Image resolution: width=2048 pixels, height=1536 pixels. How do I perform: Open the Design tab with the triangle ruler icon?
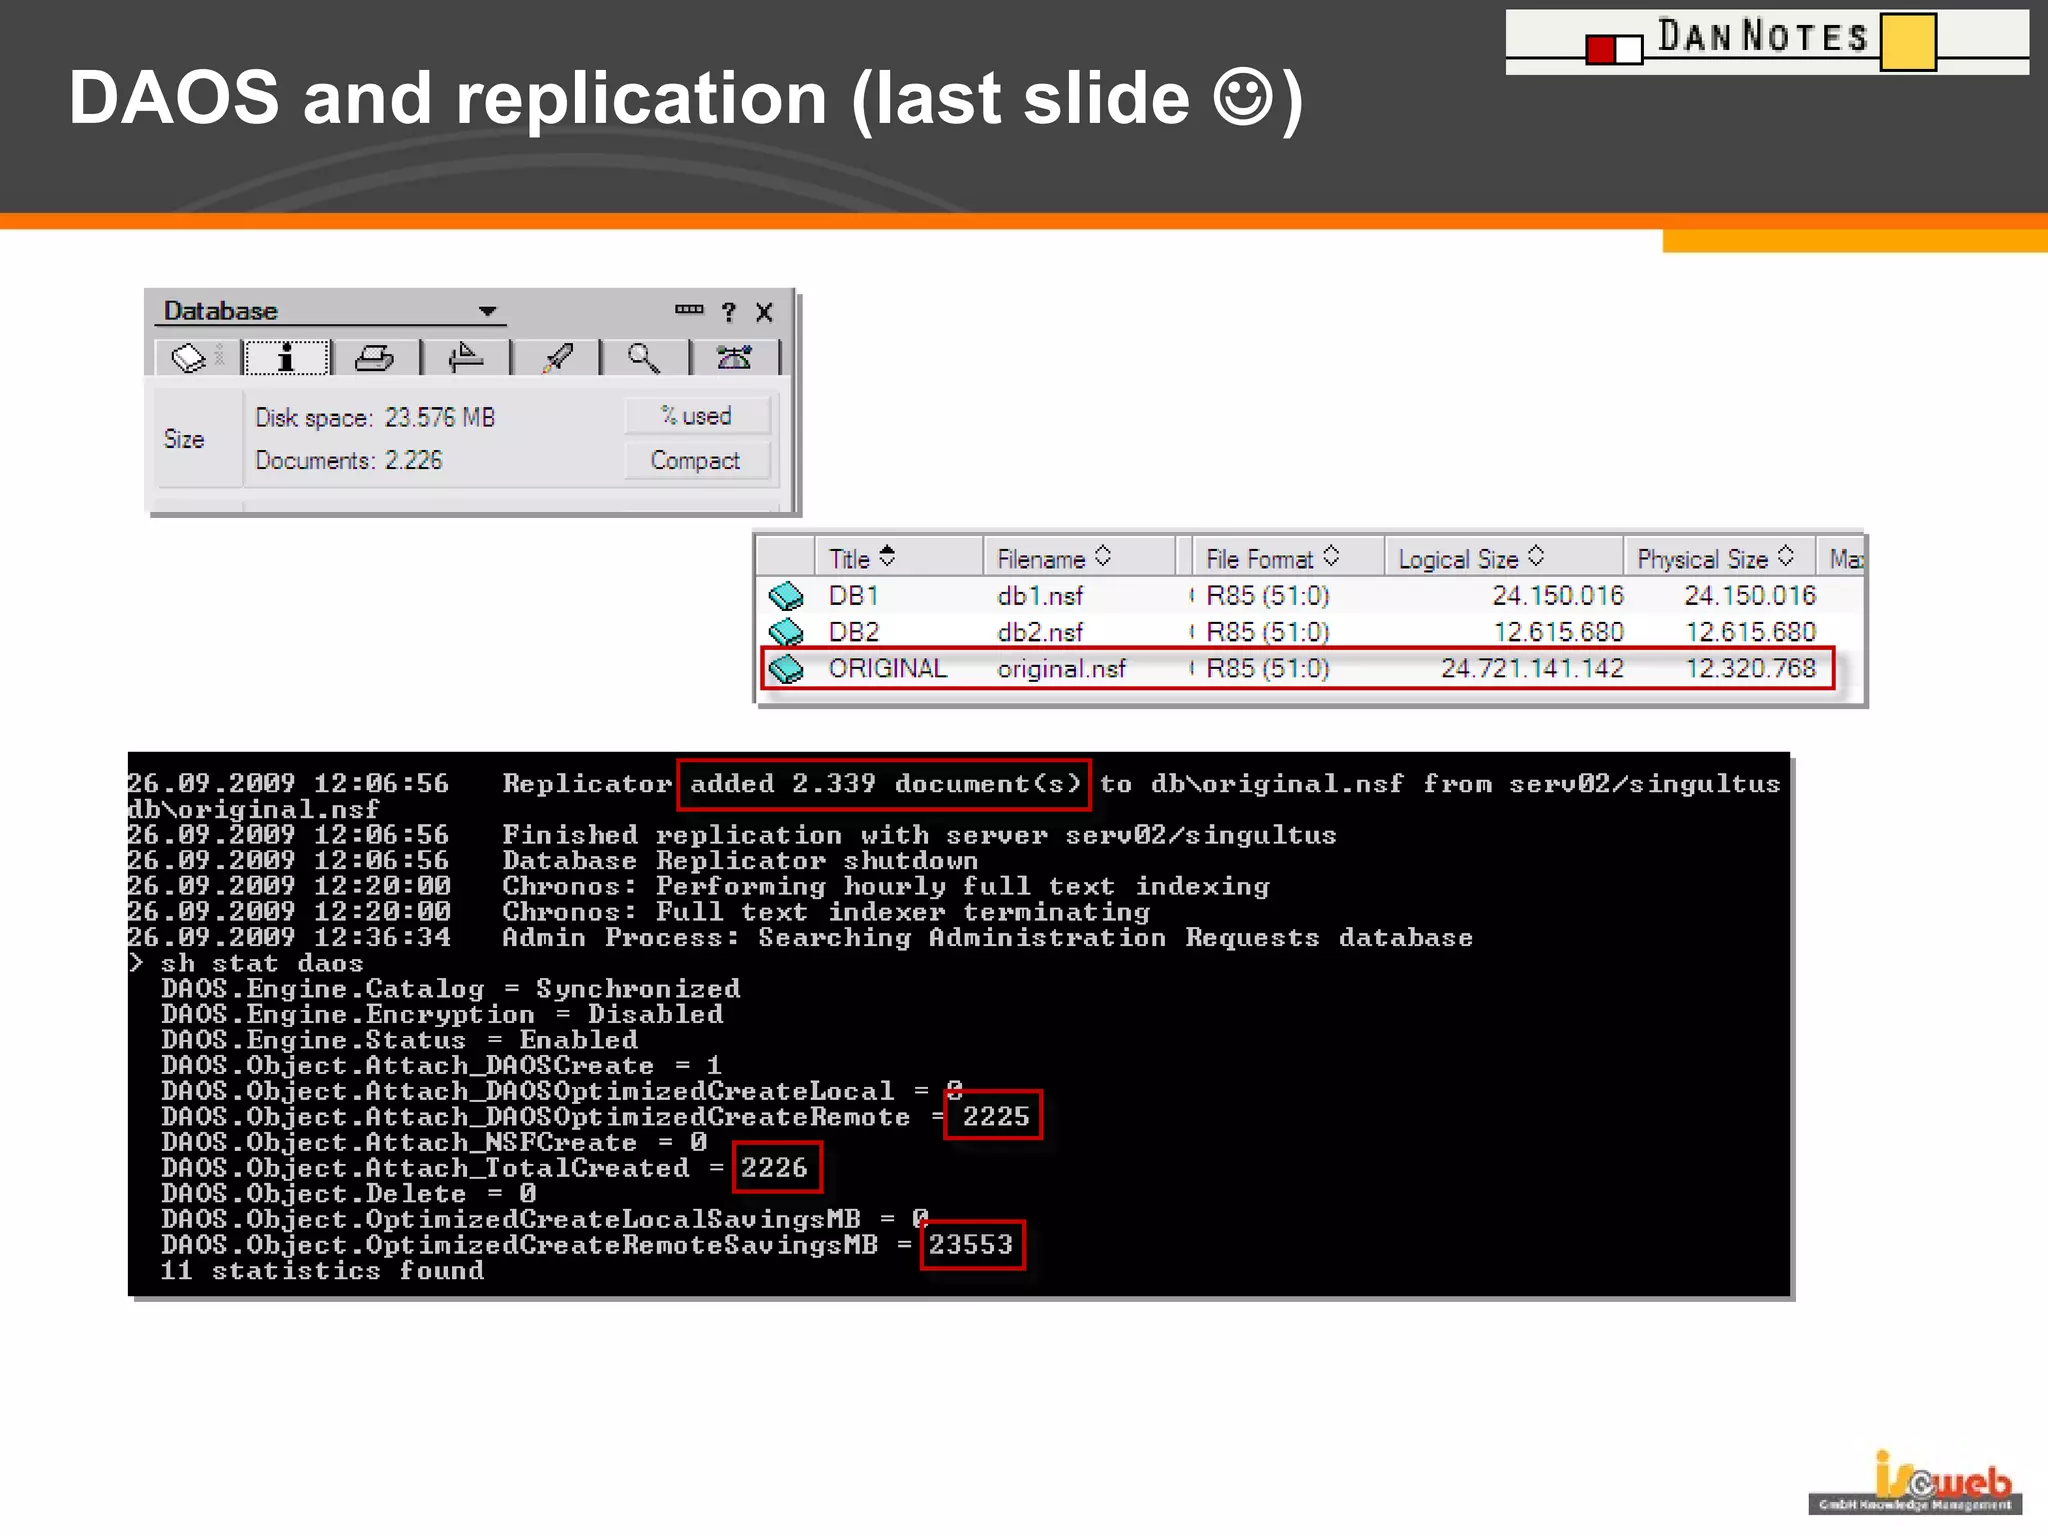(465, 357)
